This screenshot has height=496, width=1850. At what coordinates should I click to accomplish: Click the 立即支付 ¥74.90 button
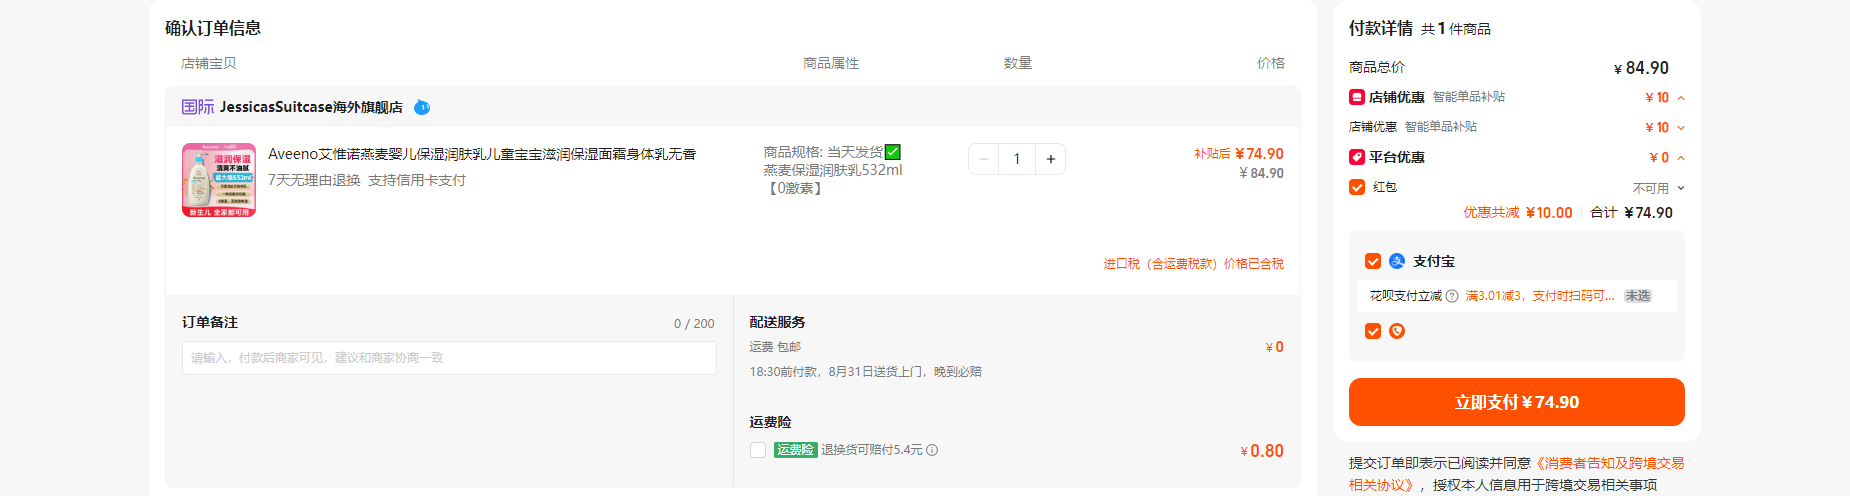click(1516, 402)
